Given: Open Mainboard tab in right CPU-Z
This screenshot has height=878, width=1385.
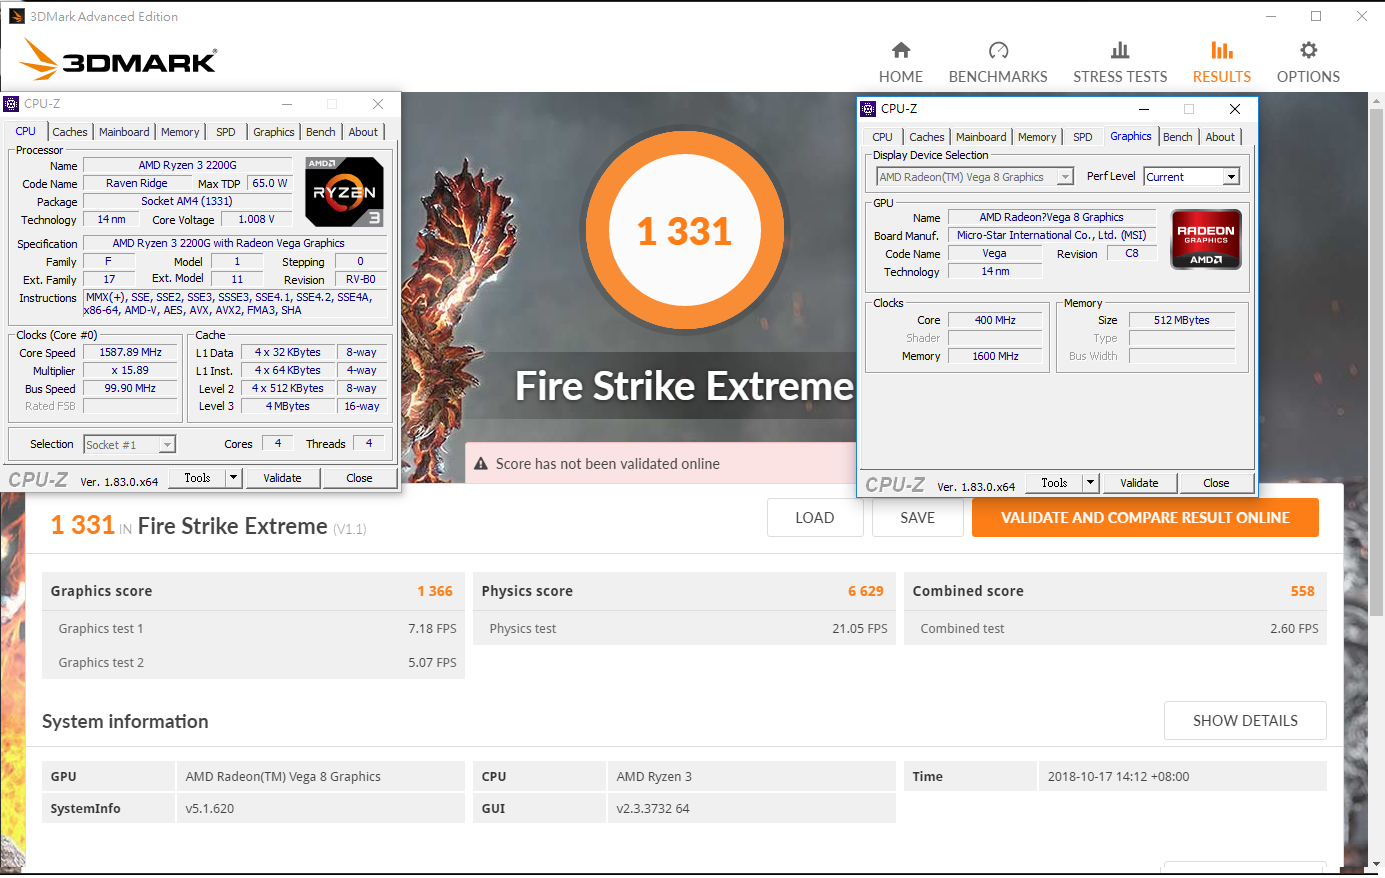Looking at the screenshot, I should tap(981, 137).
